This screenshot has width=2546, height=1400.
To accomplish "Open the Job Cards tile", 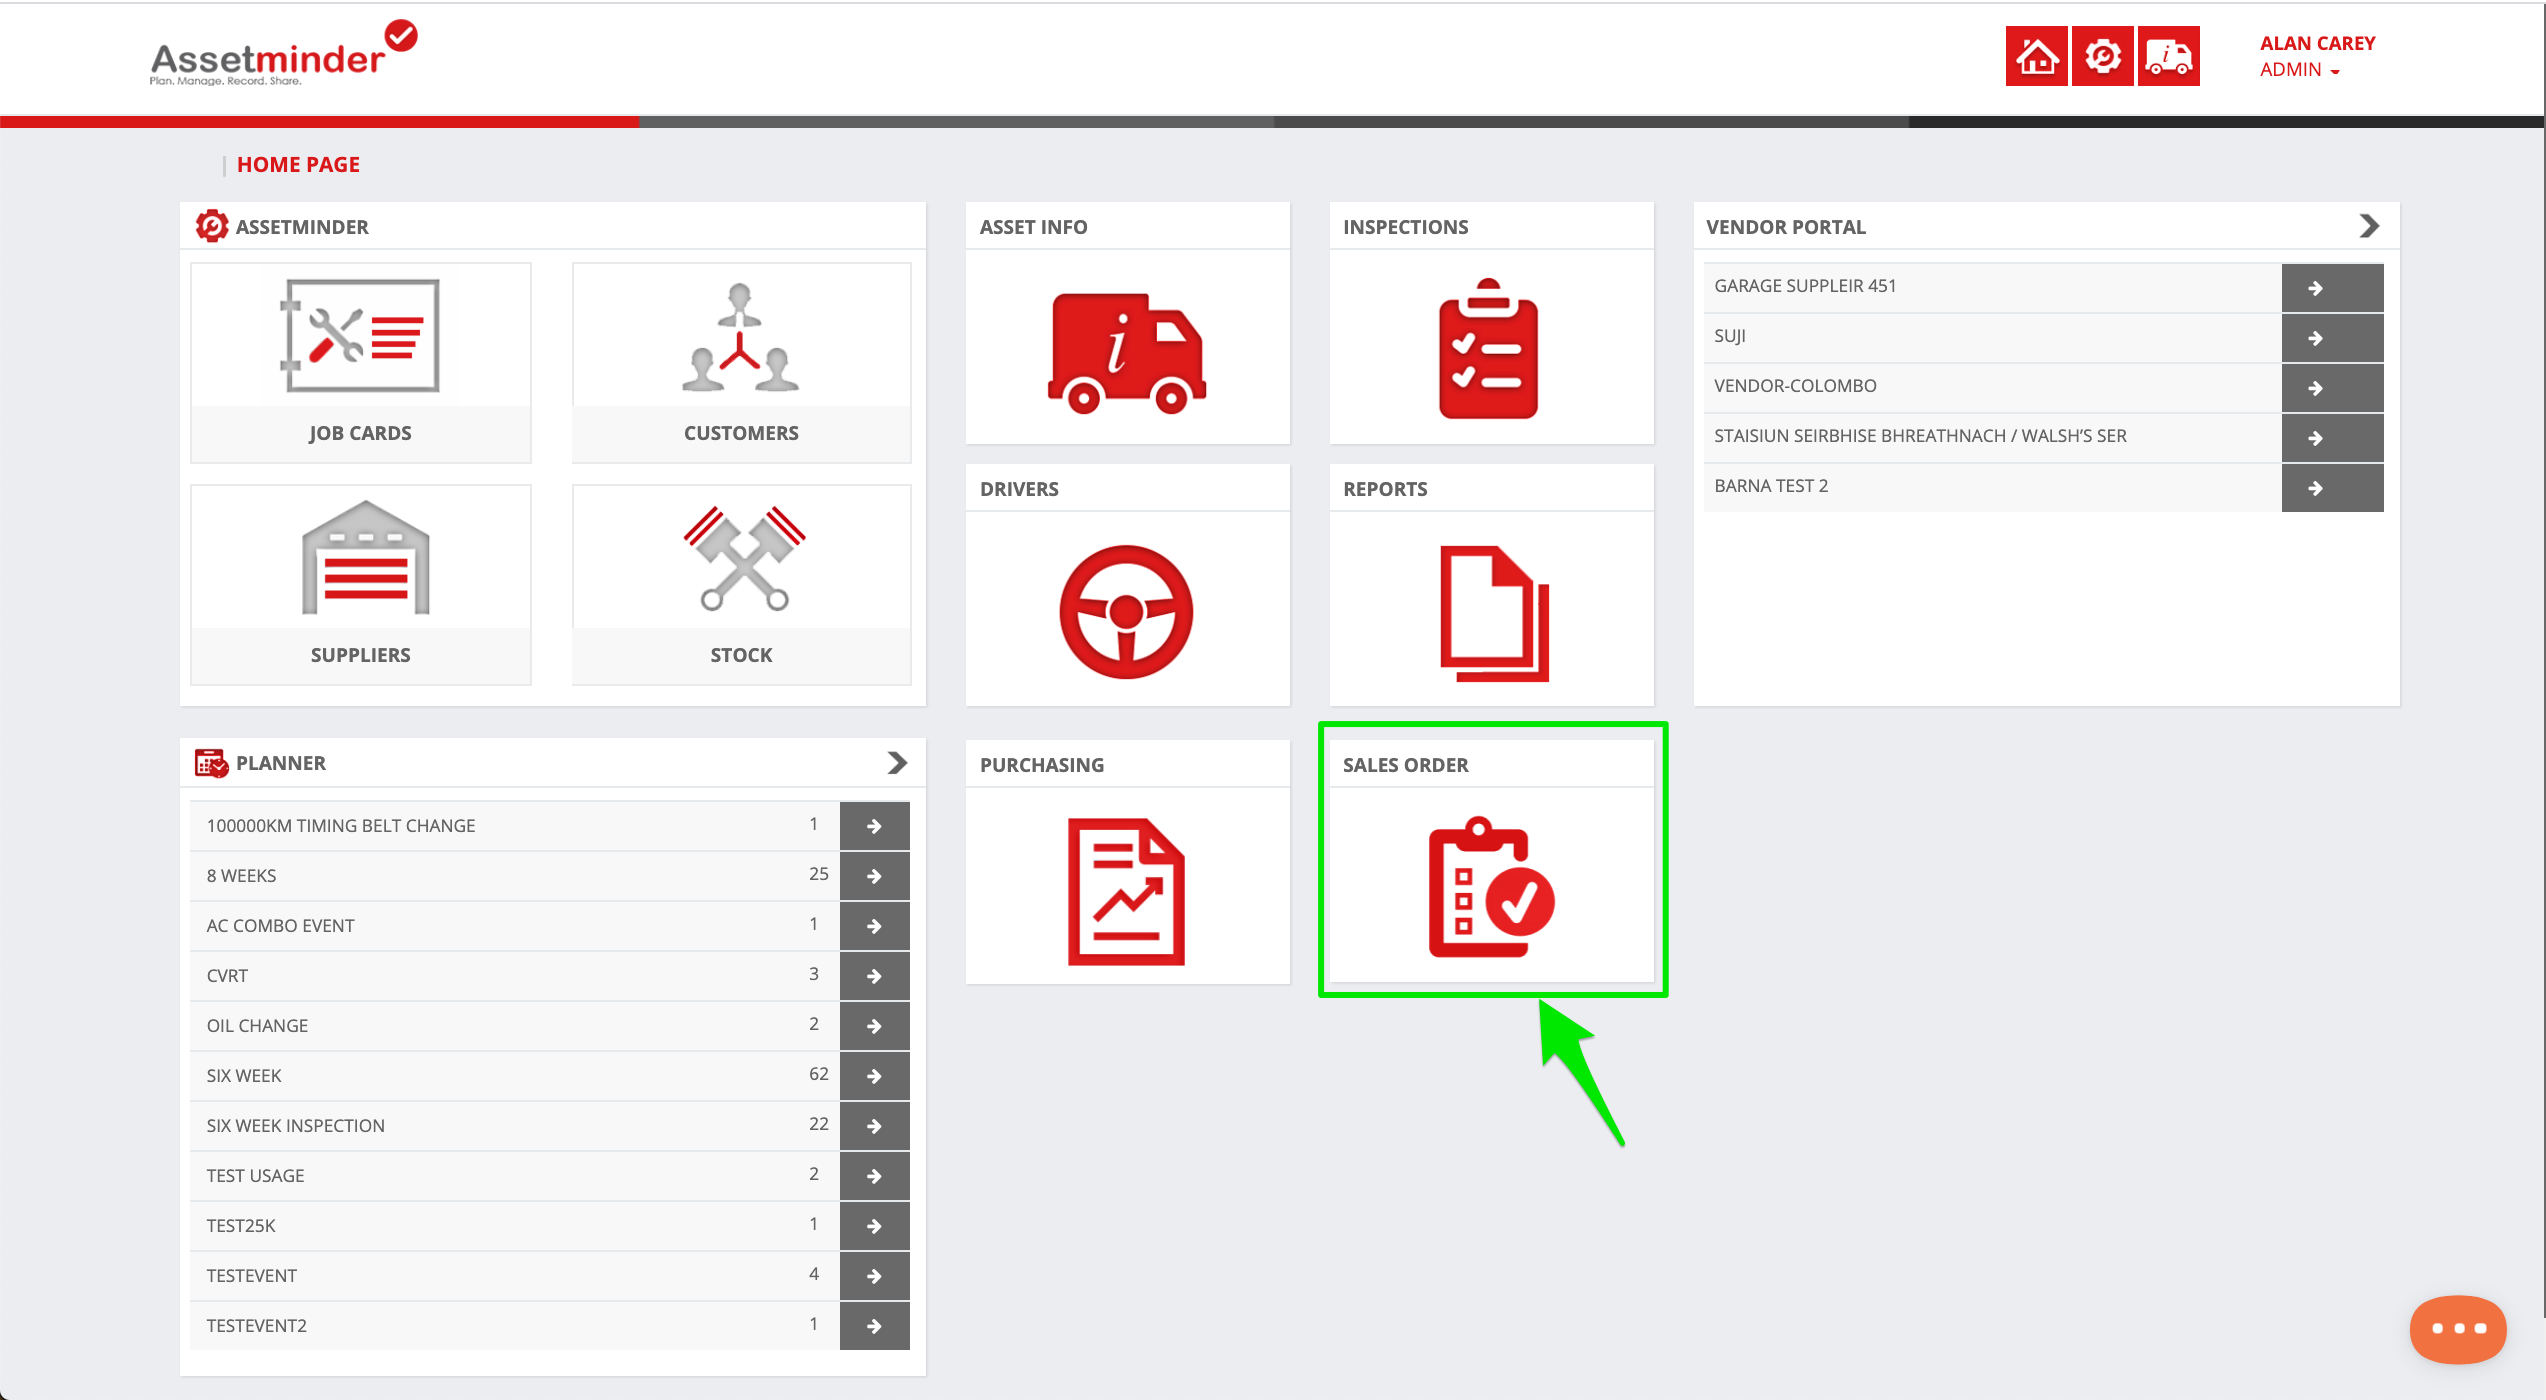I will pos(360,362).
